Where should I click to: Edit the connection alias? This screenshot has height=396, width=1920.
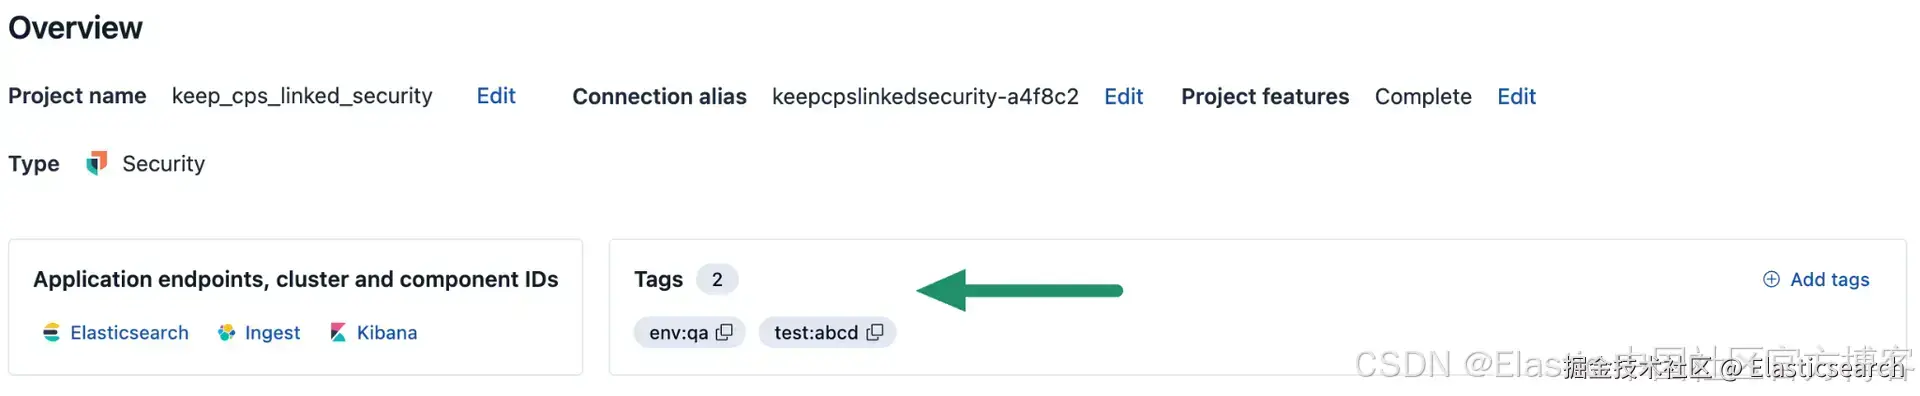coord(1123,96)
